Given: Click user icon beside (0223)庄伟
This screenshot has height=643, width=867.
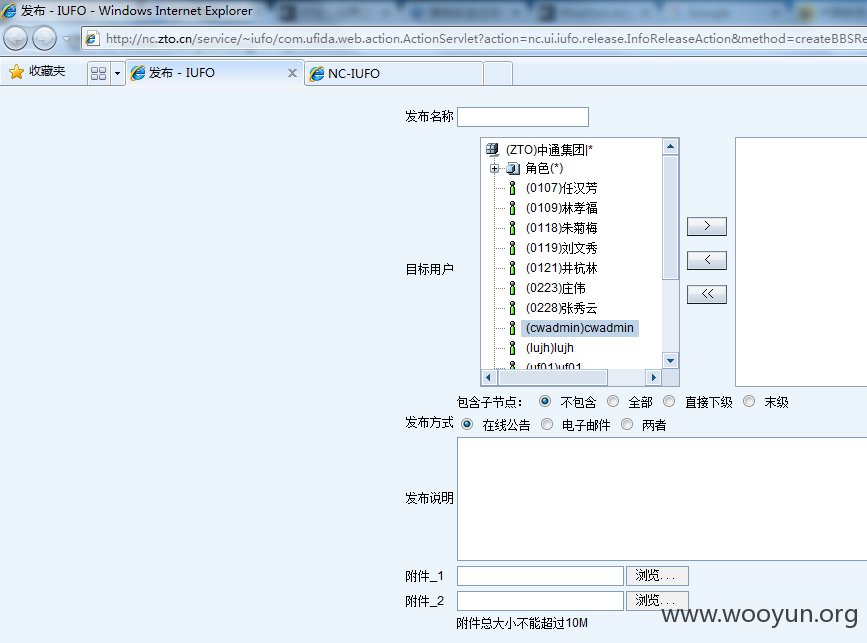Looking at the screenshot, I should (x=513, y=288).
